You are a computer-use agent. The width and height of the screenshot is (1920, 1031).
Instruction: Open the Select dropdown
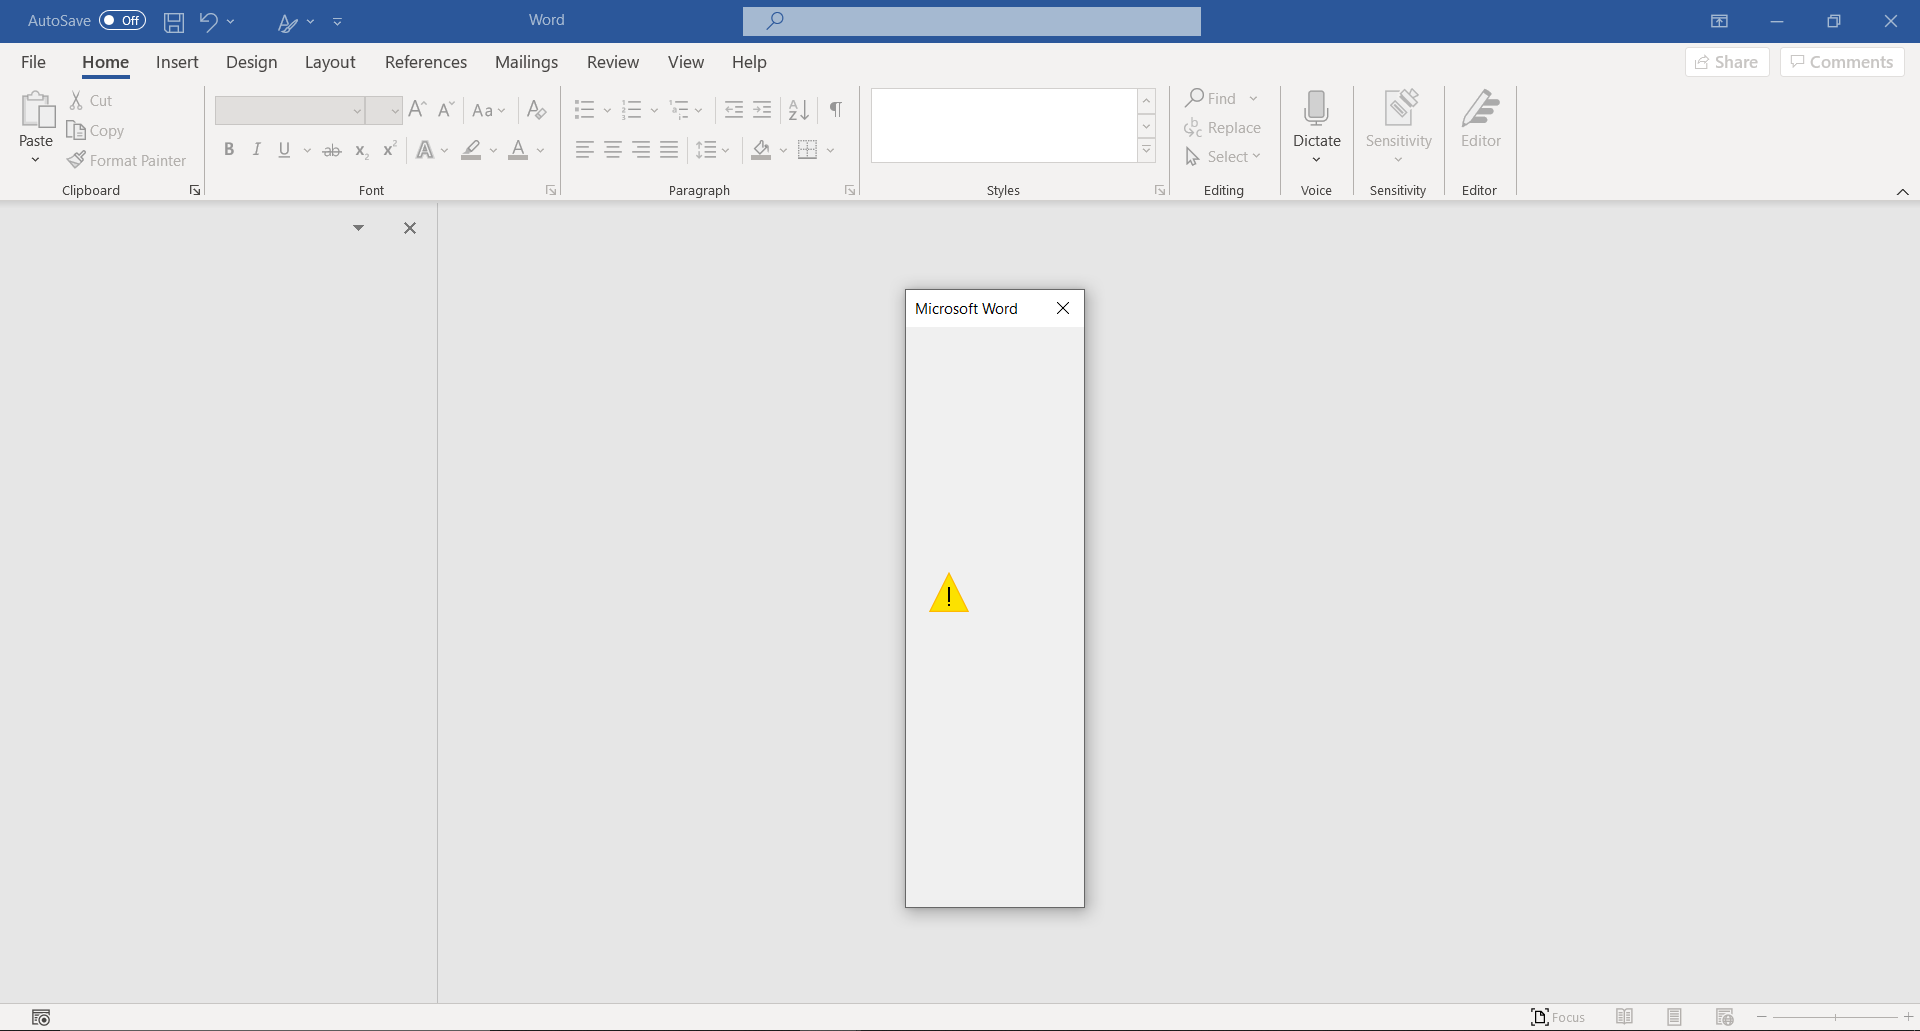[x=1222, y=157]
